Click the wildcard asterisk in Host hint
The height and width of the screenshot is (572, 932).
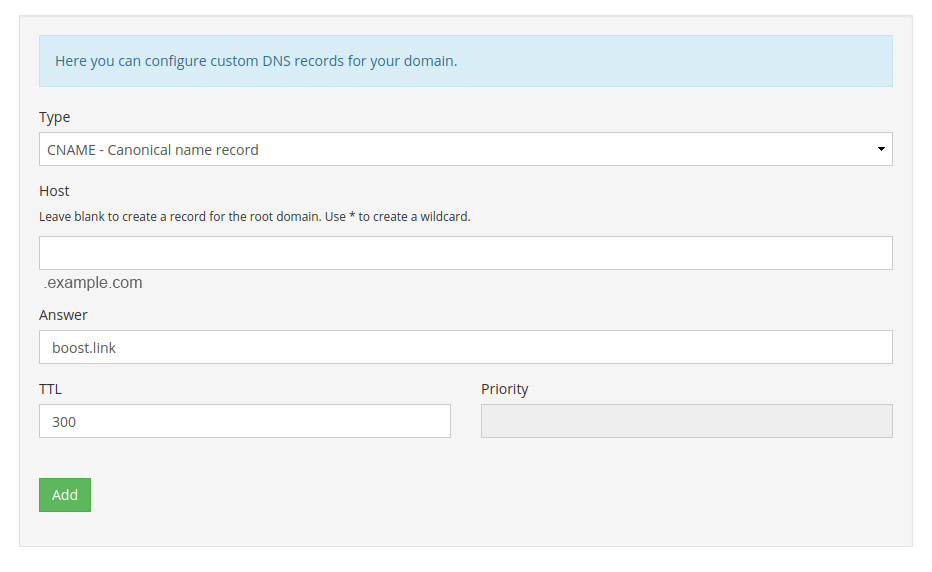[x=352, y=215]
